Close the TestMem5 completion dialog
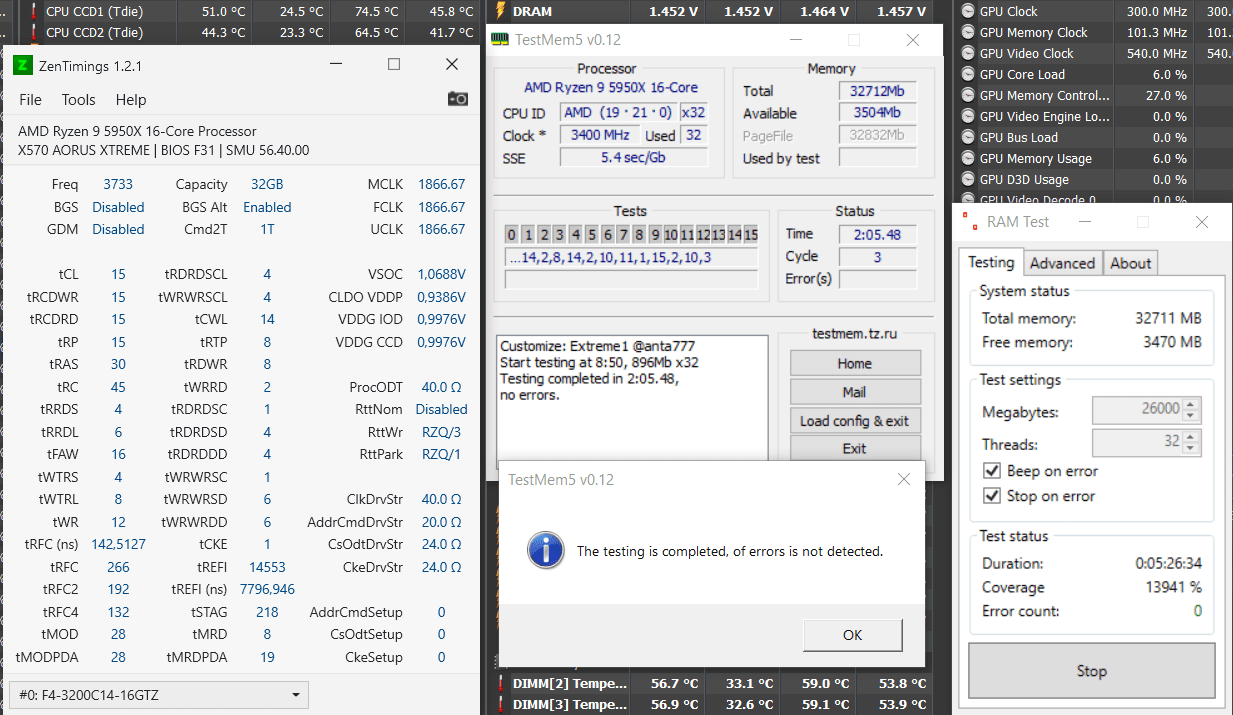Viewport: 1233px width, 715px height. point(904,480)
